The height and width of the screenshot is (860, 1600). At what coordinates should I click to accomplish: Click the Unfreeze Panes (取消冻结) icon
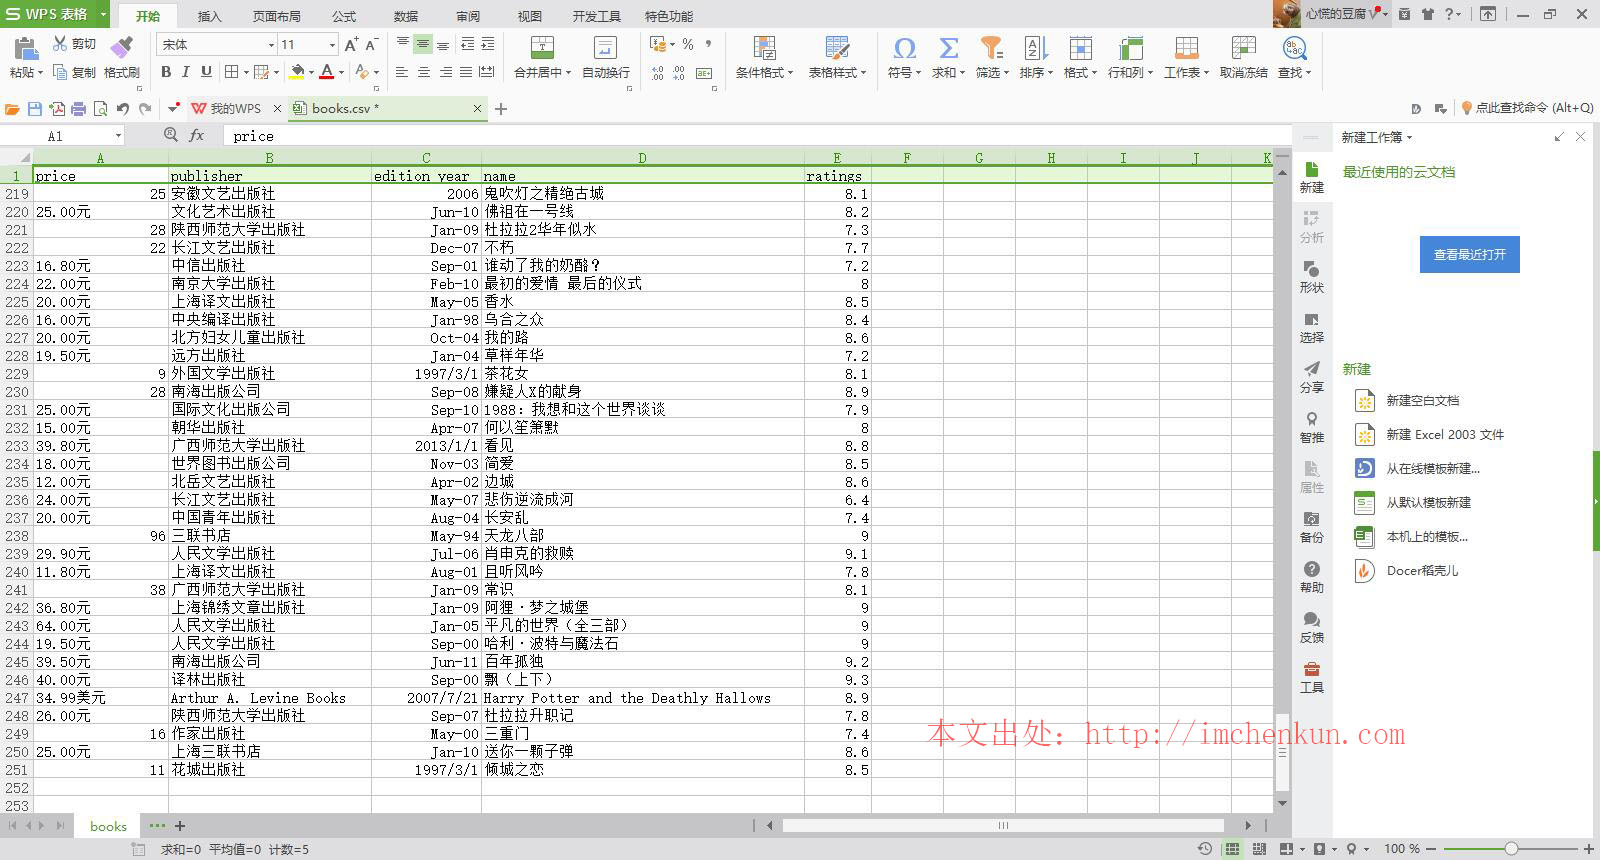click(x=1243, y=48)
